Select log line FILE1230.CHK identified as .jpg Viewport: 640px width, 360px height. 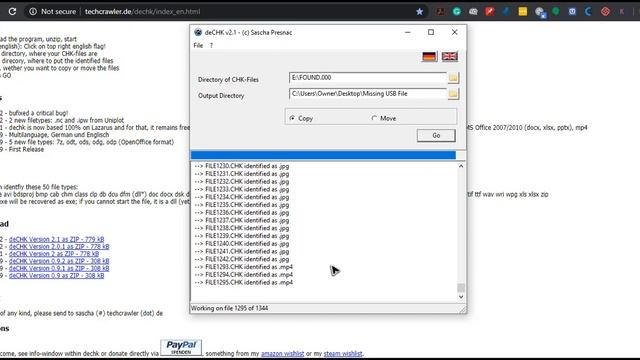[242, 166]
